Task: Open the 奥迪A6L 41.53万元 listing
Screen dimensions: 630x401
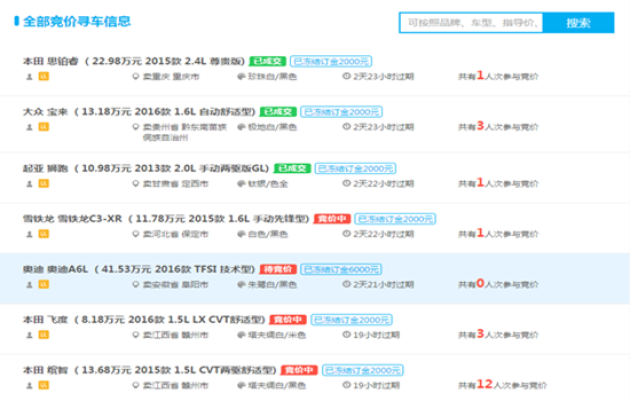Action: [x=139, y=269]
